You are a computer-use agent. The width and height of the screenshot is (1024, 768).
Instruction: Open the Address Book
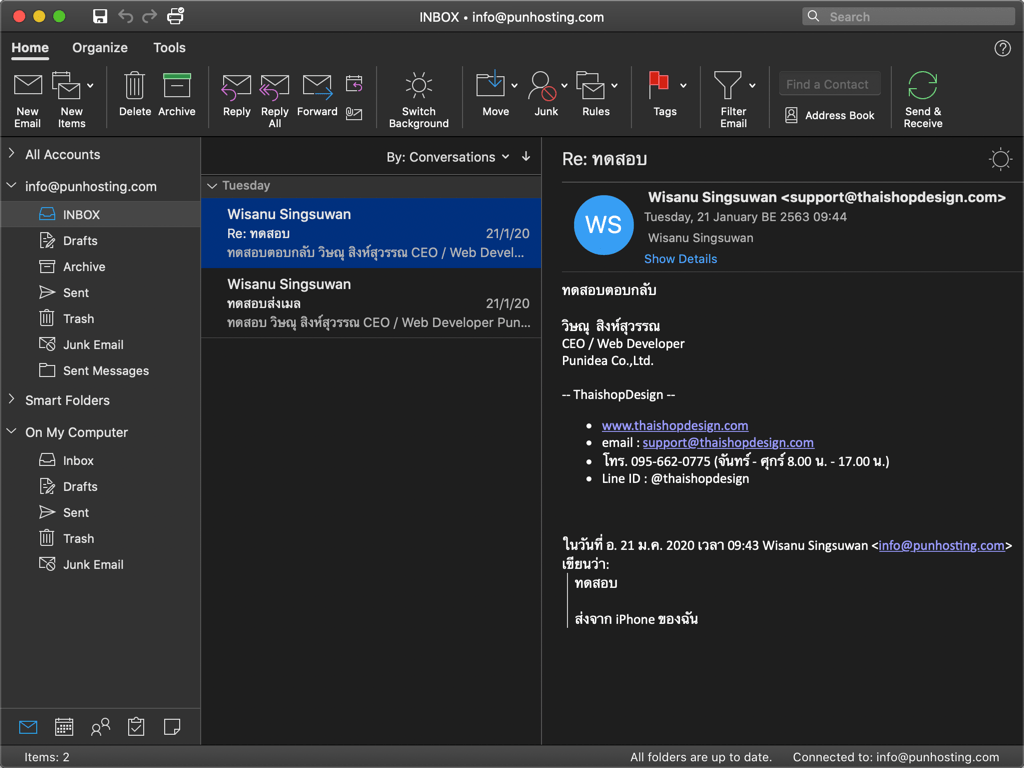click(x=829, y=115)
